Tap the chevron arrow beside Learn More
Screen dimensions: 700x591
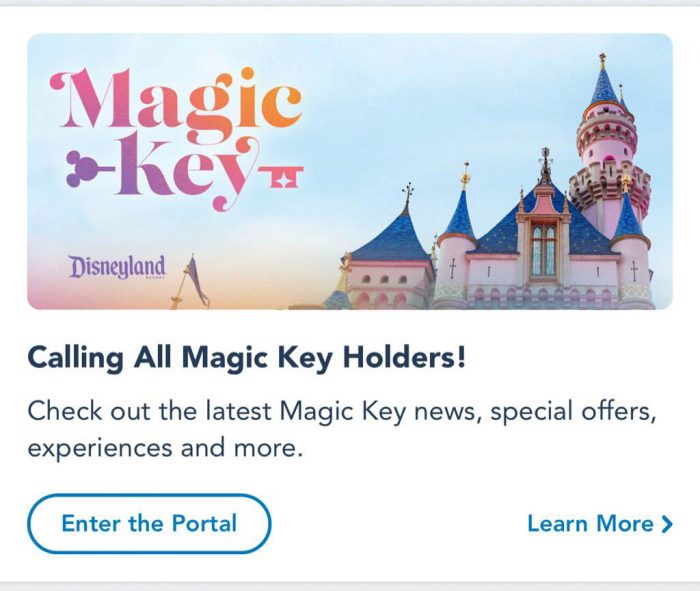tap(667, 524)
